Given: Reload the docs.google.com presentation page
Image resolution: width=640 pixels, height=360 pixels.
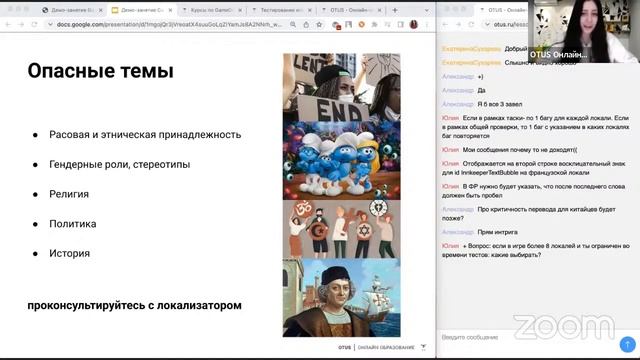Looking at the screenshot, I should pos(34,24).
